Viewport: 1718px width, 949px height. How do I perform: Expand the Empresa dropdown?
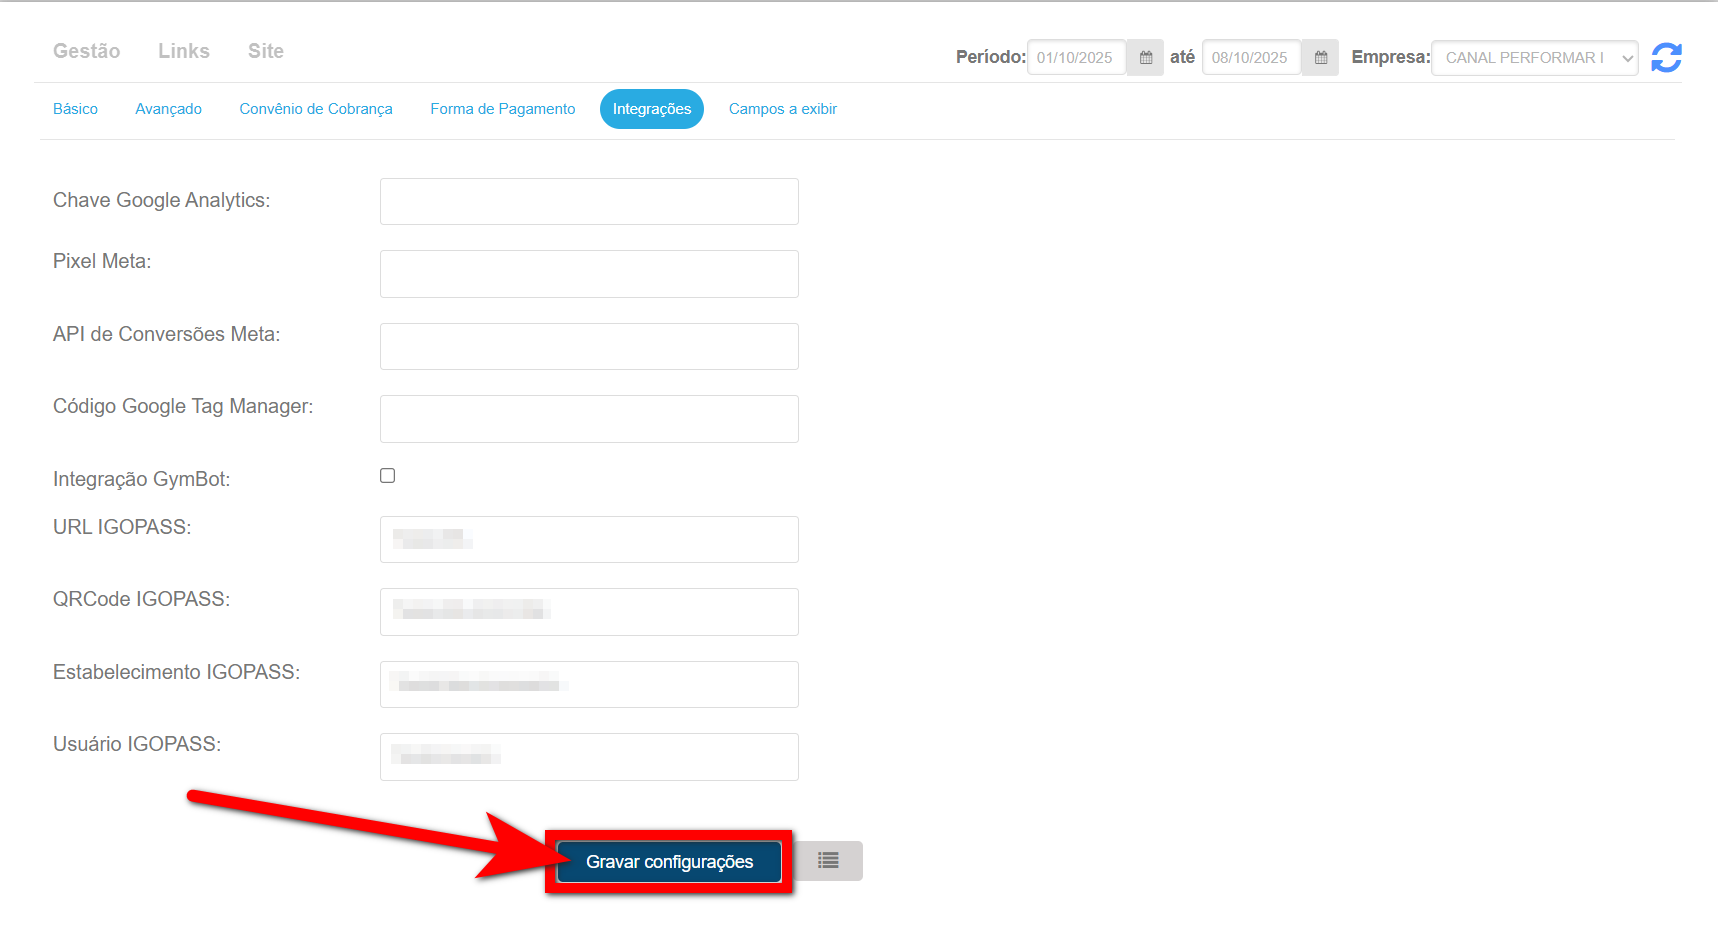tap(1534, 58)
